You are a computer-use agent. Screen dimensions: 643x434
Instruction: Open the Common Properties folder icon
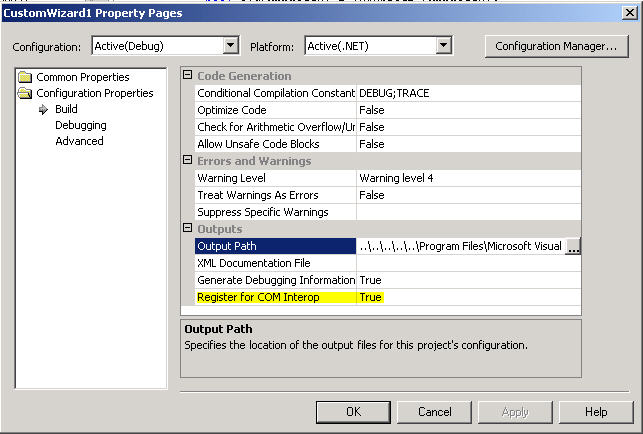coord(25,77)
